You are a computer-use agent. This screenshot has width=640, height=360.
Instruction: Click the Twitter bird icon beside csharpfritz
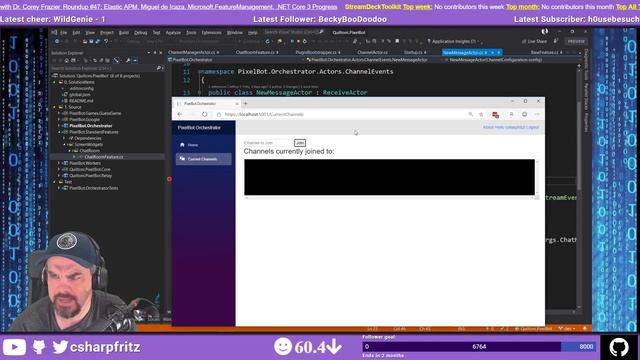(x=60, y=347)
